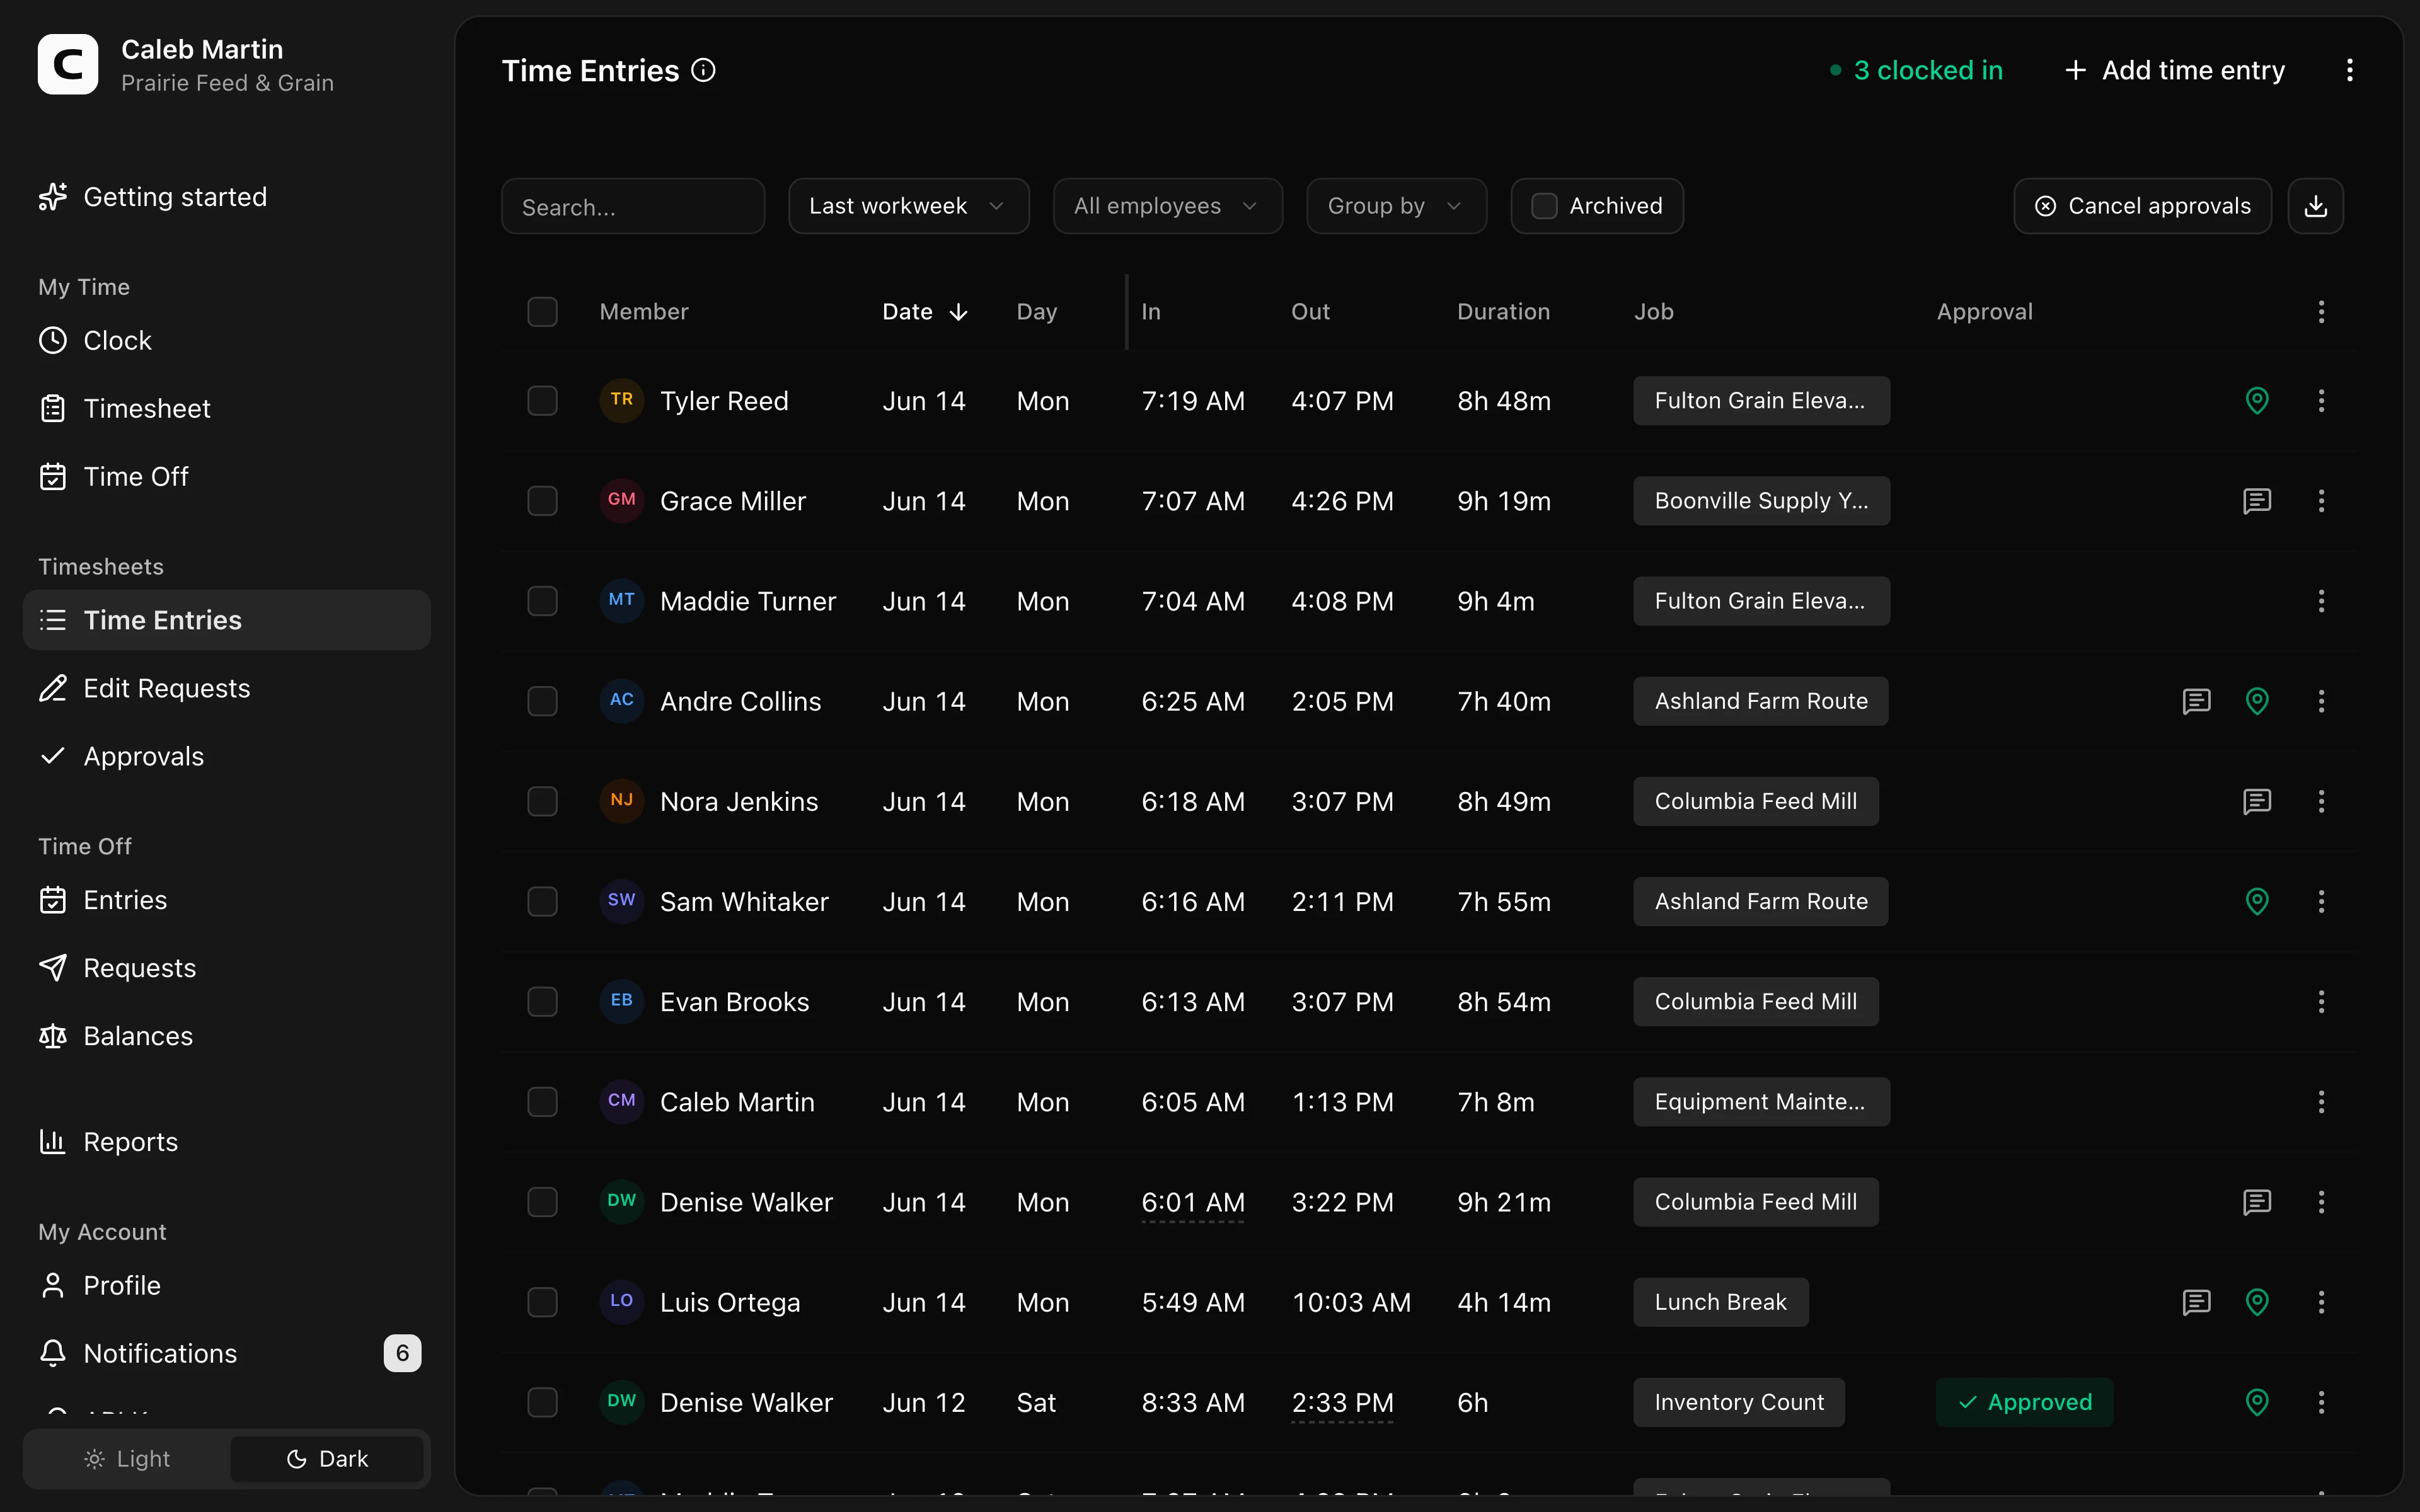Click the underlined 2:33 PM out time
This screenshot has height=1512, width=2420.
coord(1342,1402)
